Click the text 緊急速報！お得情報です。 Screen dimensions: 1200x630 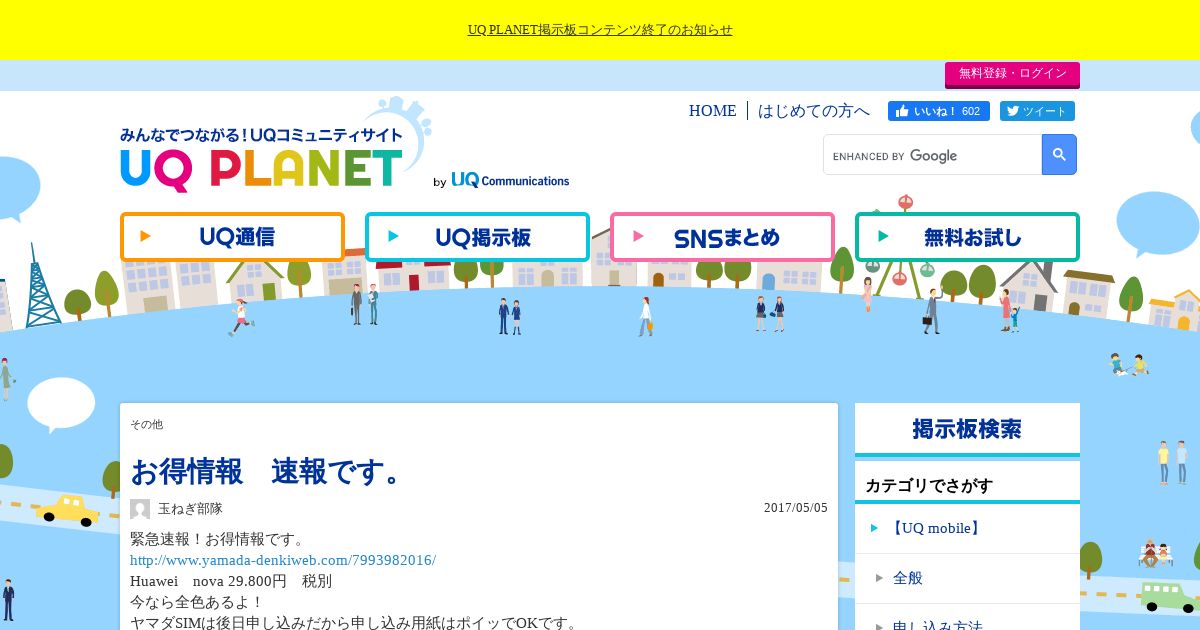[217, 540]
